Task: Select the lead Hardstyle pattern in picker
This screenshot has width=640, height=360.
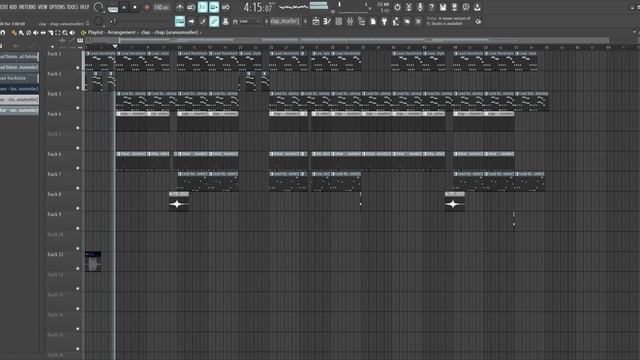Action: coord(19,78)
